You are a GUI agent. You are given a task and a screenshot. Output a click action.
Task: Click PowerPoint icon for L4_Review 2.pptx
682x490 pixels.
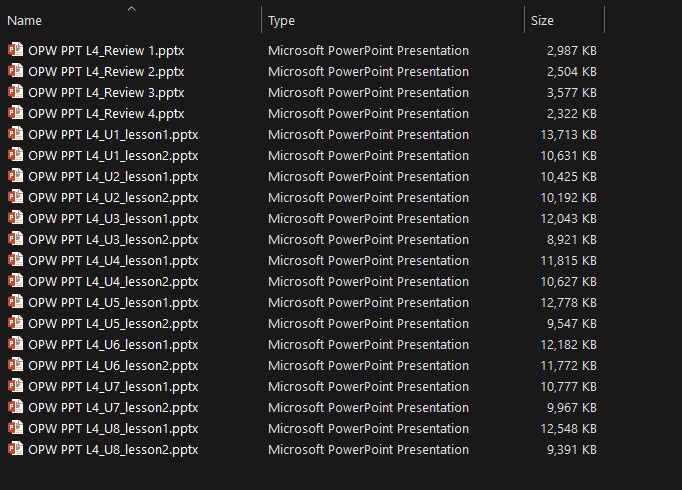tap(16, 70)
